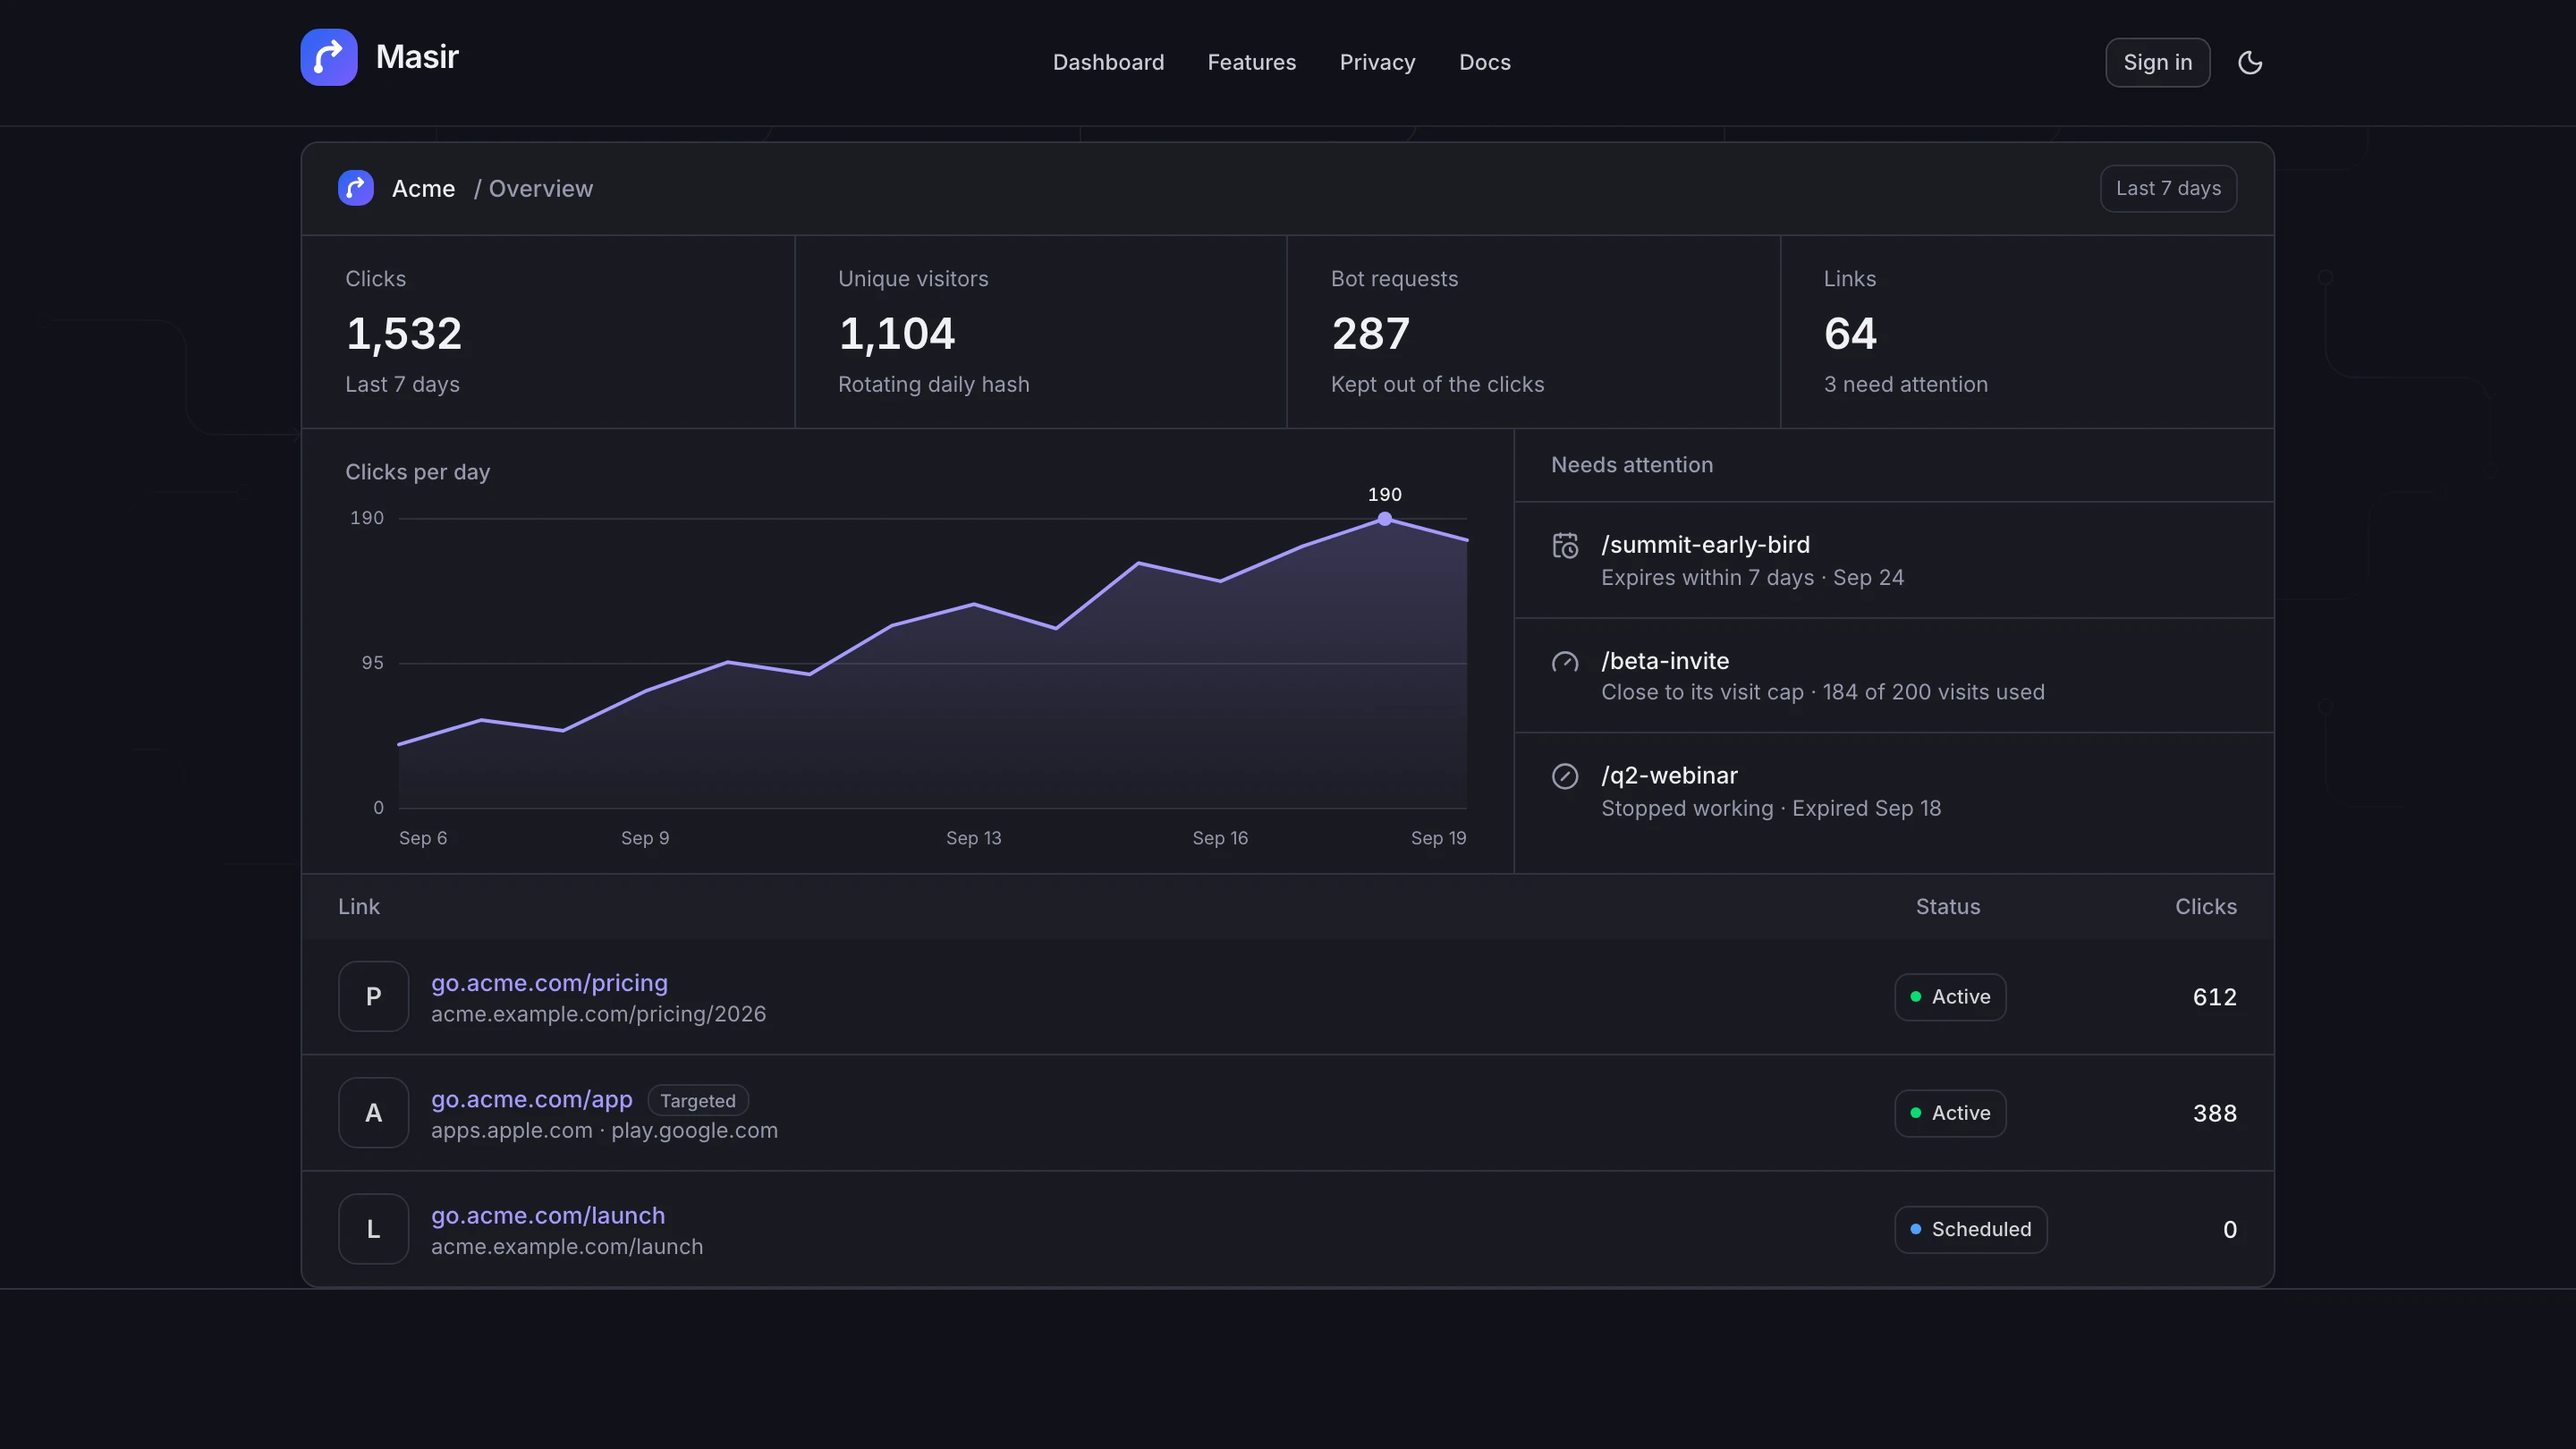Select /summit-early-bird attention item
The image size is (2576, 1449).
pyautogui.click(x=1894, y=560)
